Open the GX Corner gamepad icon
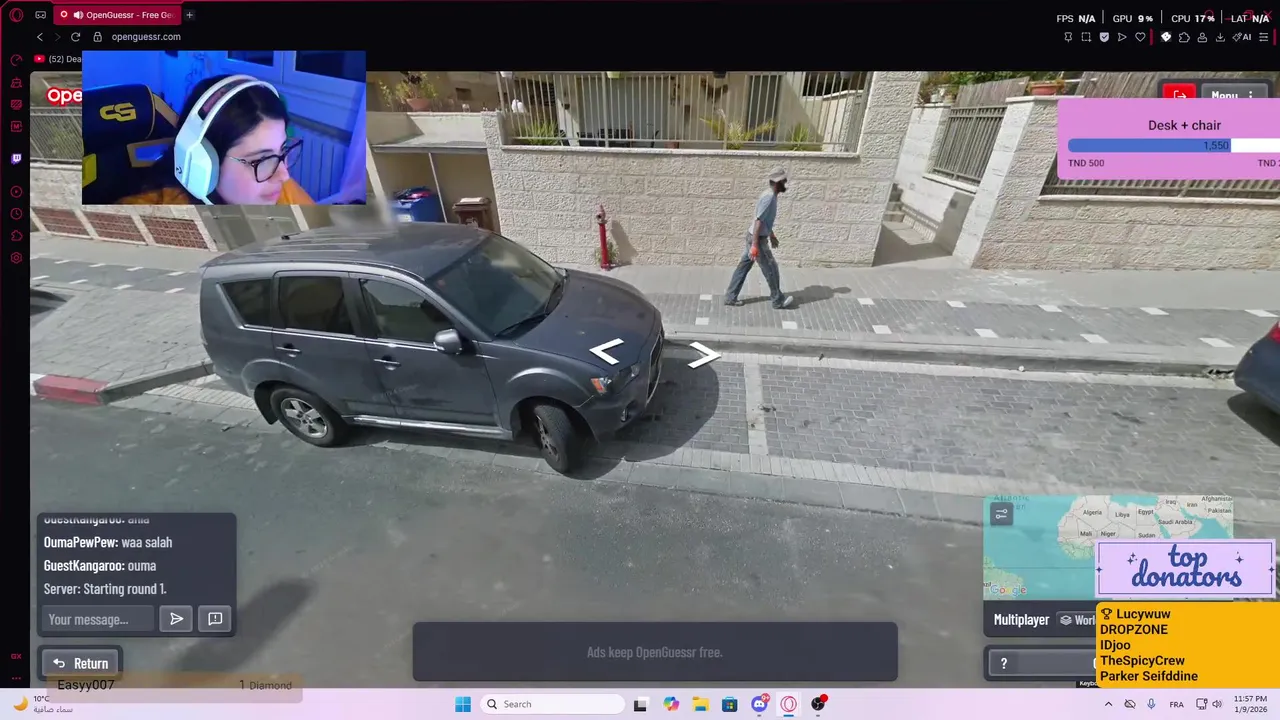The height and width of the screenshot is (720, 1280). (40, 15)
